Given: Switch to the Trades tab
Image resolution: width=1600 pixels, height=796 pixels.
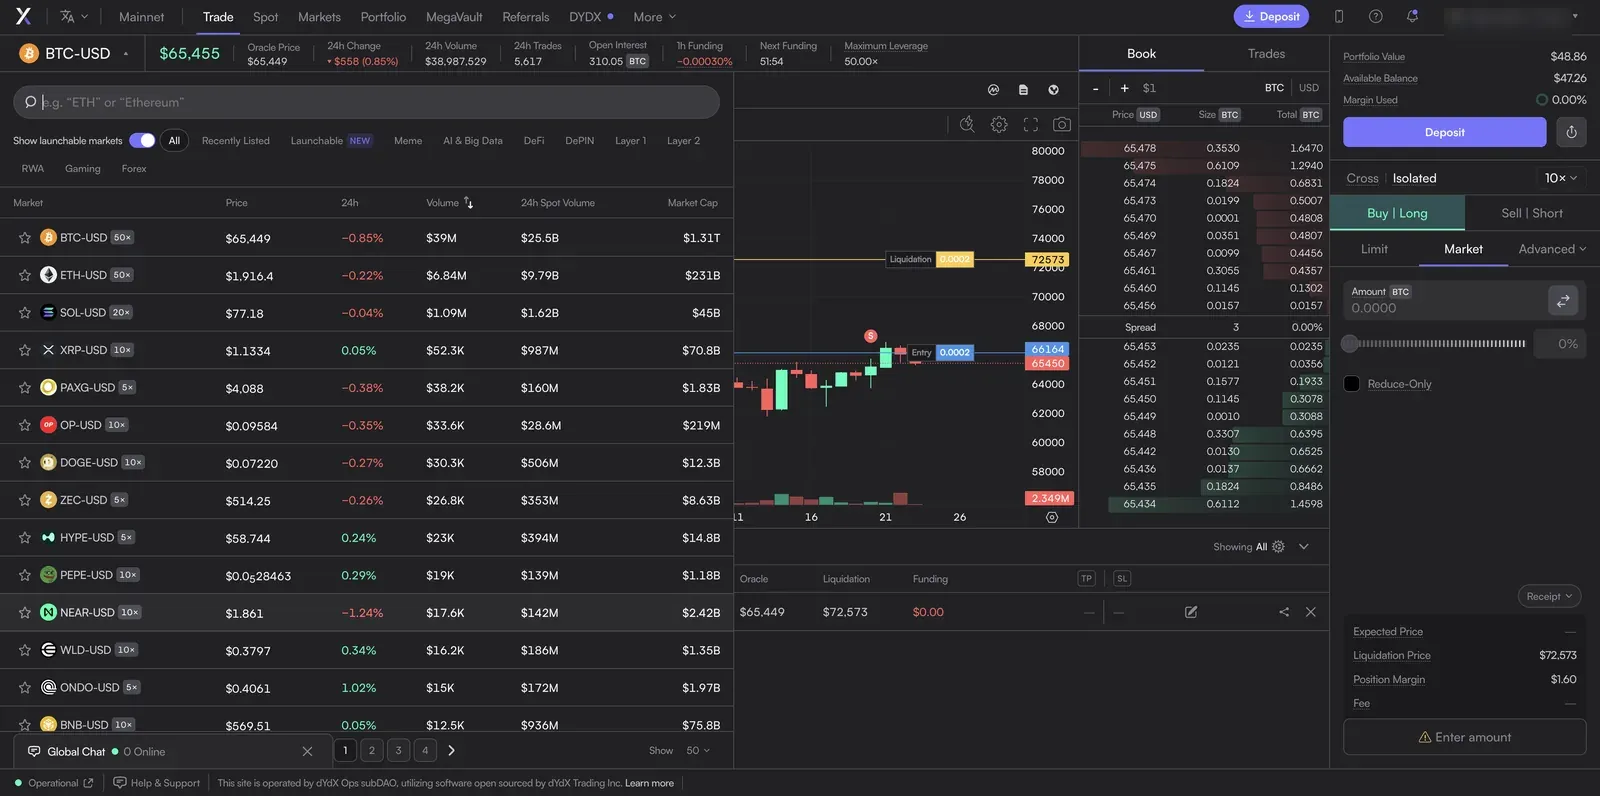Looking at the screenshot, I should [x=1266, y=54].
